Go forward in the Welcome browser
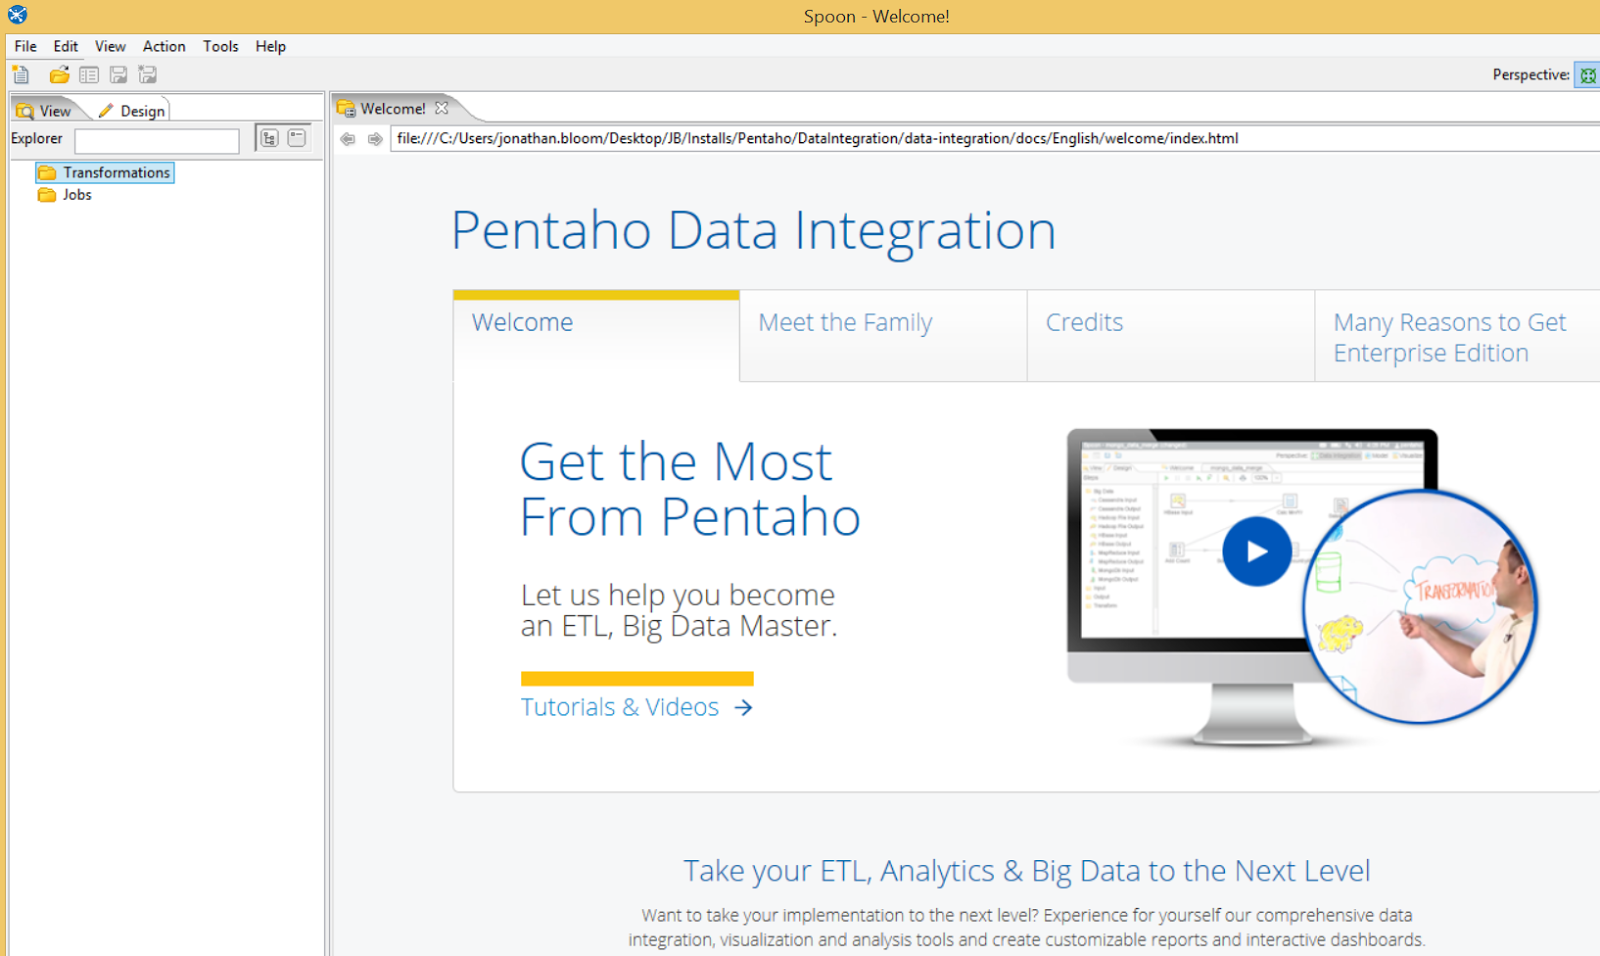 point(375,139)
